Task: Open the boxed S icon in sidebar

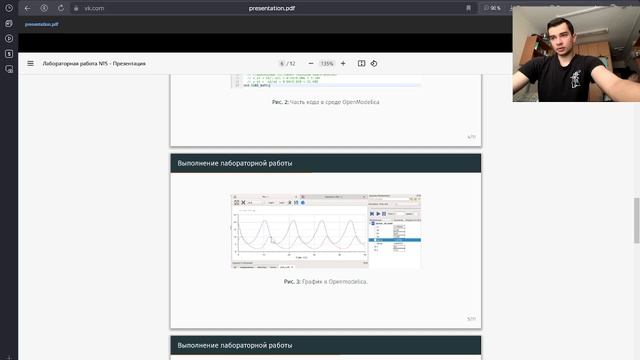Action: (9, 54)
